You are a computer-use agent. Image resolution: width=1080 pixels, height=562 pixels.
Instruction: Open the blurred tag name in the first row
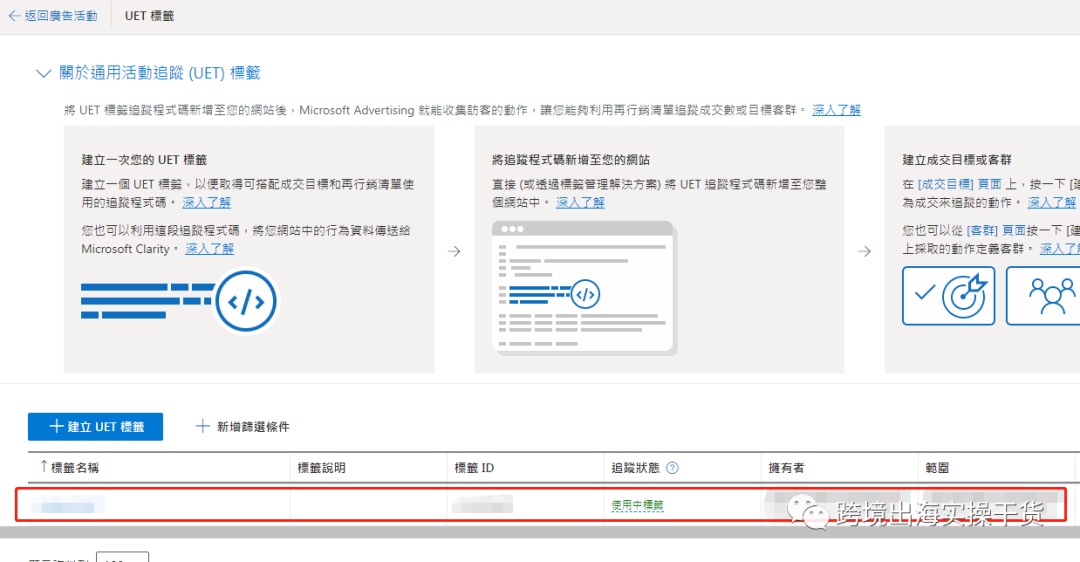click(x=68, y=506)
